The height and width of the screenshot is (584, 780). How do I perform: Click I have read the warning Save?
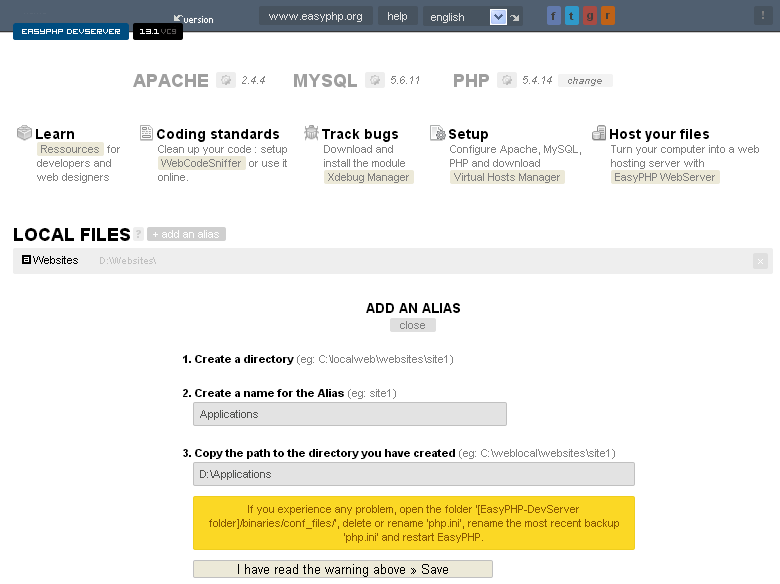[343, 569]
